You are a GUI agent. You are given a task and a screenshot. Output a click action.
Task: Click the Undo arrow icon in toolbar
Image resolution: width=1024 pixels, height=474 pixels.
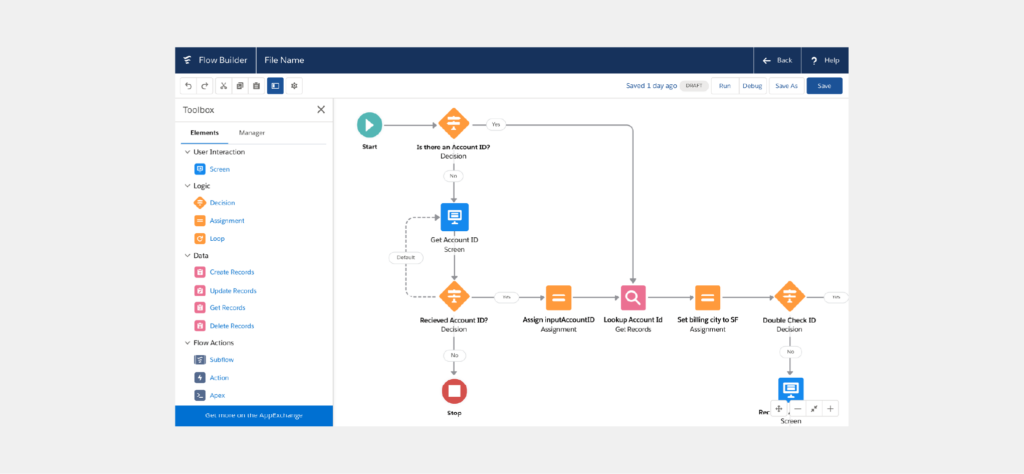[x=188, y=86]
